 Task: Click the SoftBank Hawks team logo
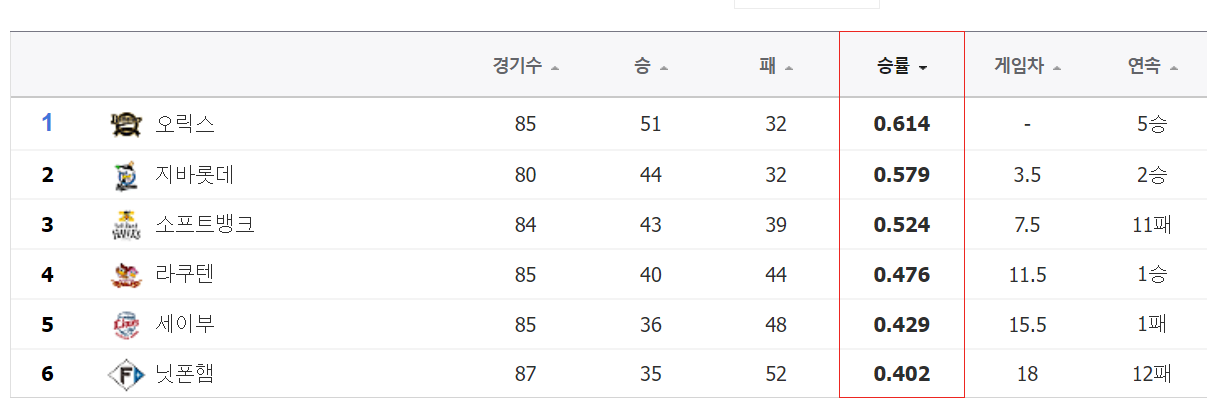coord(127,225)
